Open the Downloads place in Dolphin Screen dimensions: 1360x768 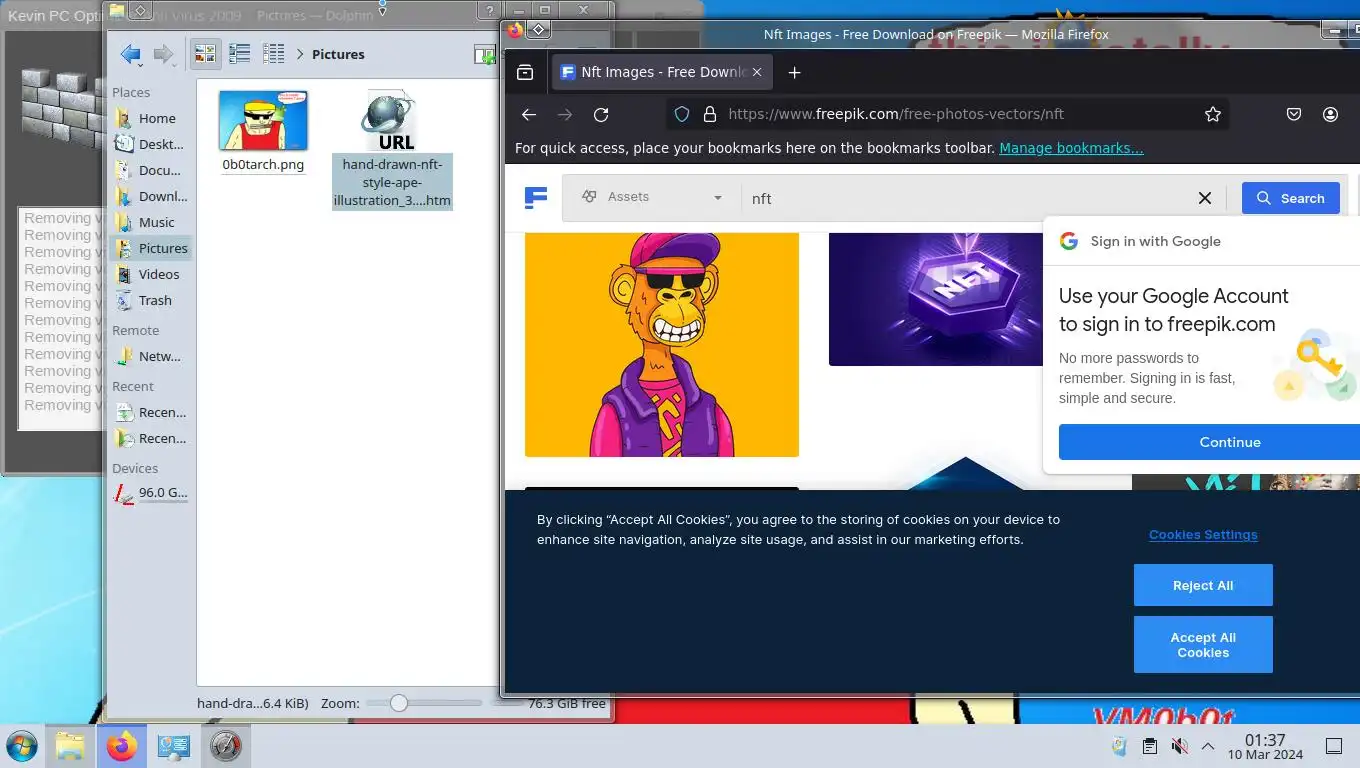[150, 196]
